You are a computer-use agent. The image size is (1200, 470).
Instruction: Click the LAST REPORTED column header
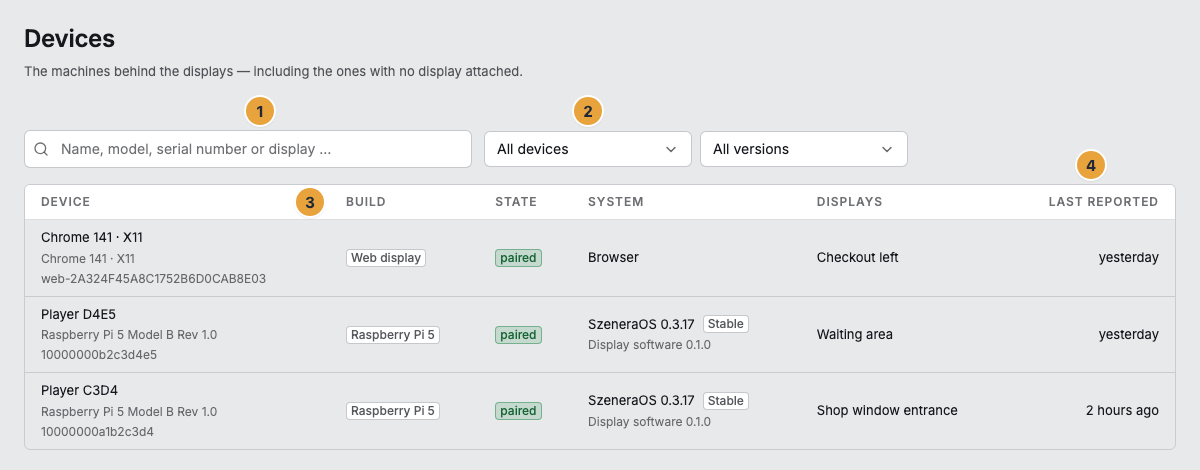click(1103, 202)
